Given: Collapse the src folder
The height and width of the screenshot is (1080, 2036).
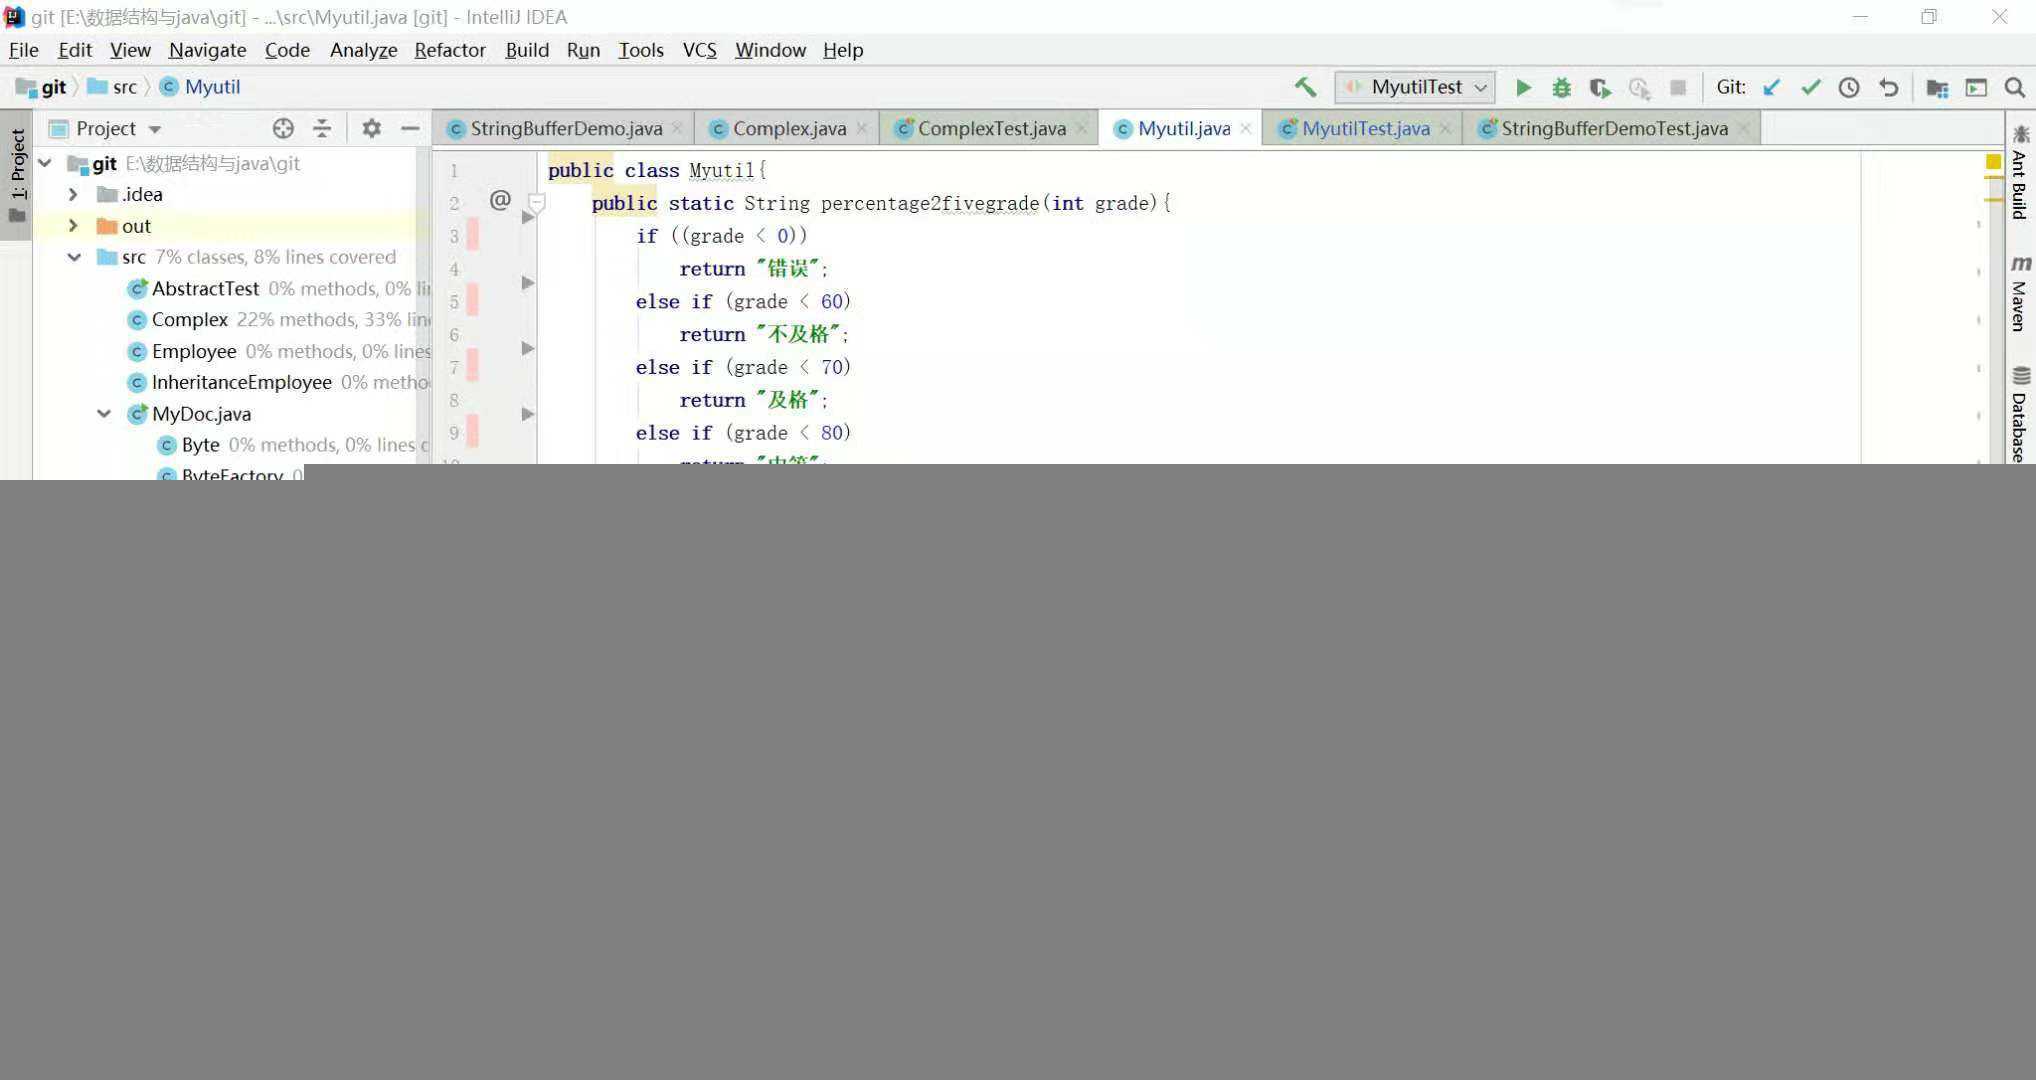Looking at the screenshot, I should click(x=74, y=257).
